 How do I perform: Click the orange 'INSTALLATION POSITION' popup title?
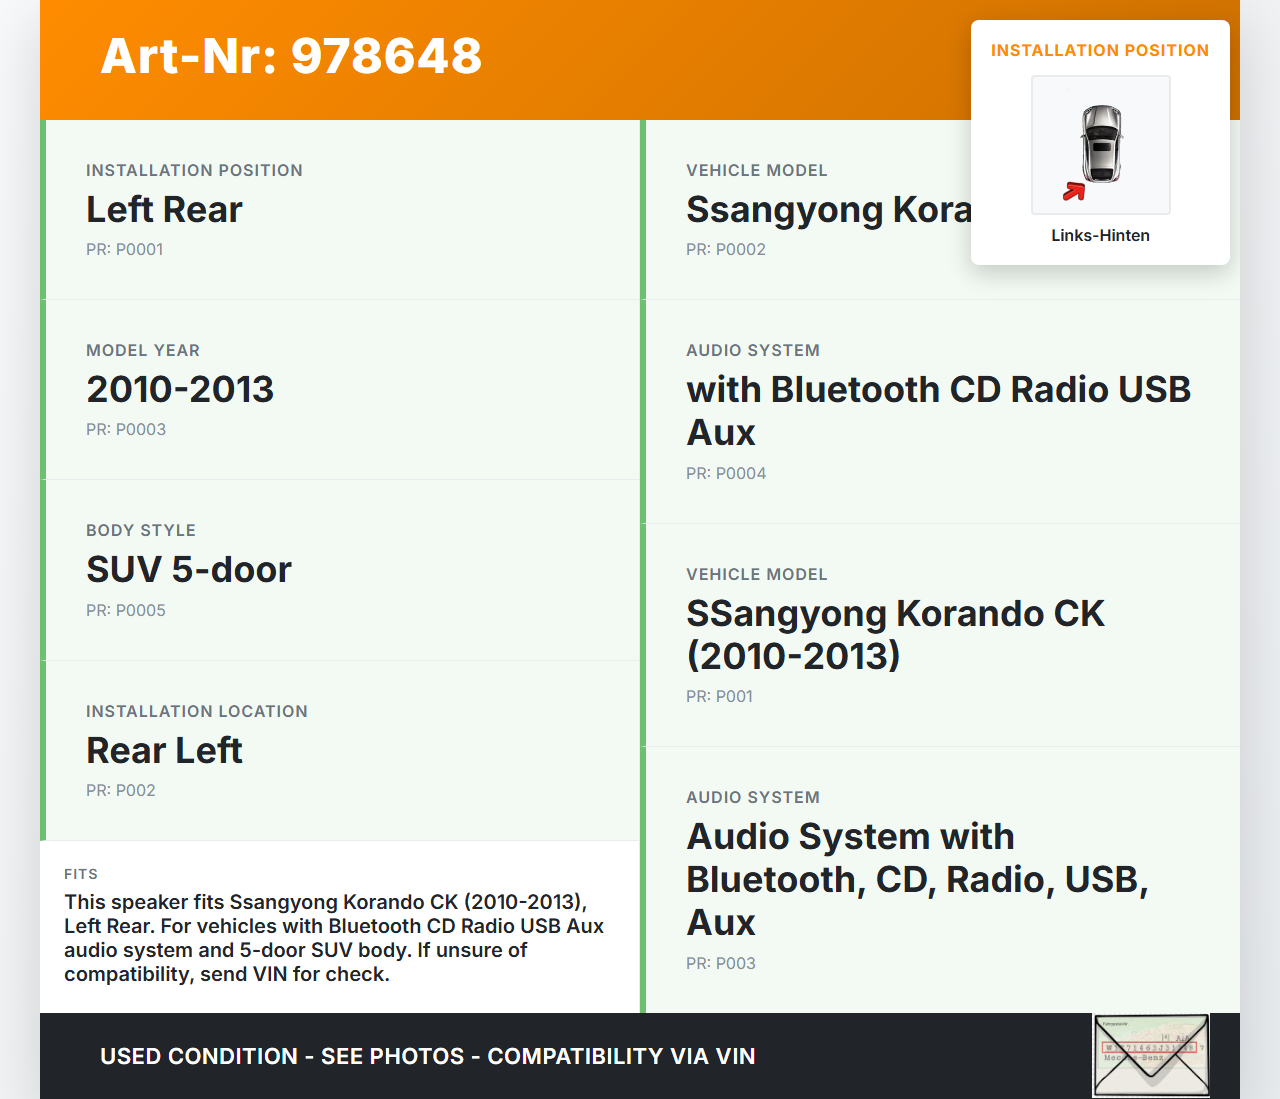point(1100,50)
